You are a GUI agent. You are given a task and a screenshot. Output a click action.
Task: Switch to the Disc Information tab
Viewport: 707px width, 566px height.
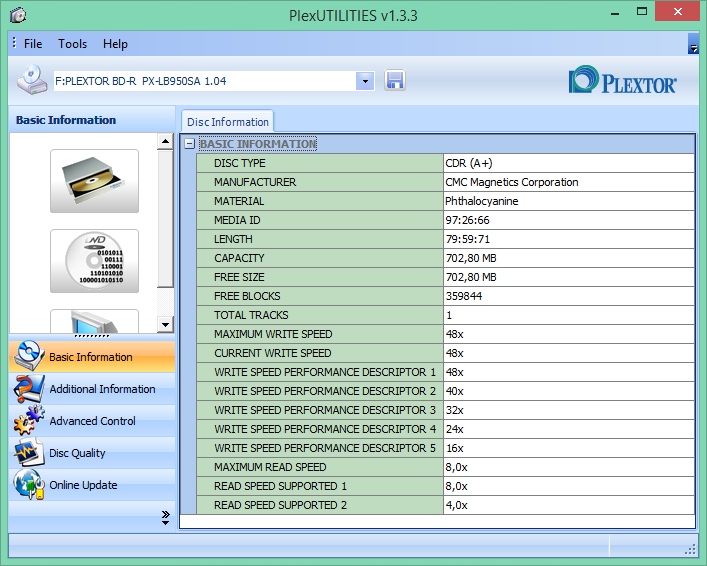point(227,122)
